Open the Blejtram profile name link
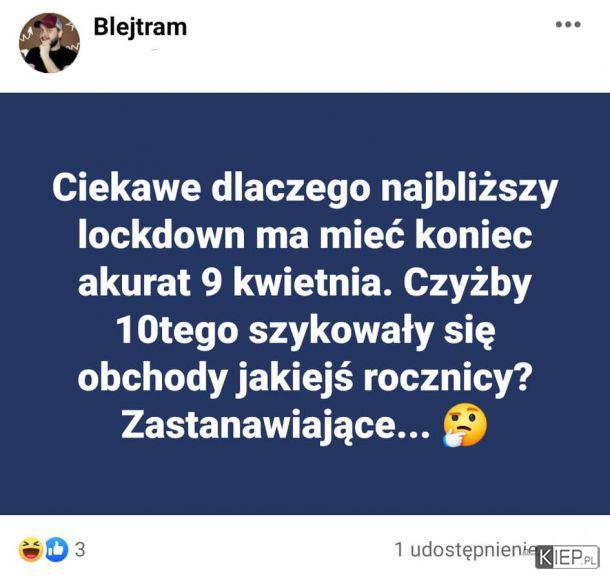 (x=140, y=27)
